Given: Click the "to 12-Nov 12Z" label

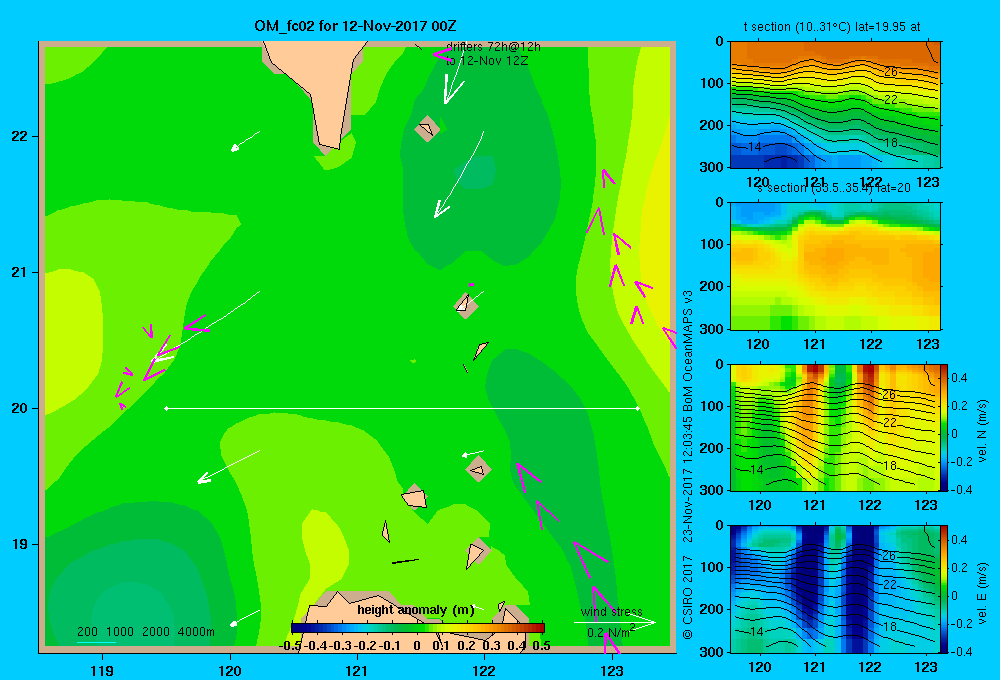Looking at the screenshot, I should tap(487, 61).
